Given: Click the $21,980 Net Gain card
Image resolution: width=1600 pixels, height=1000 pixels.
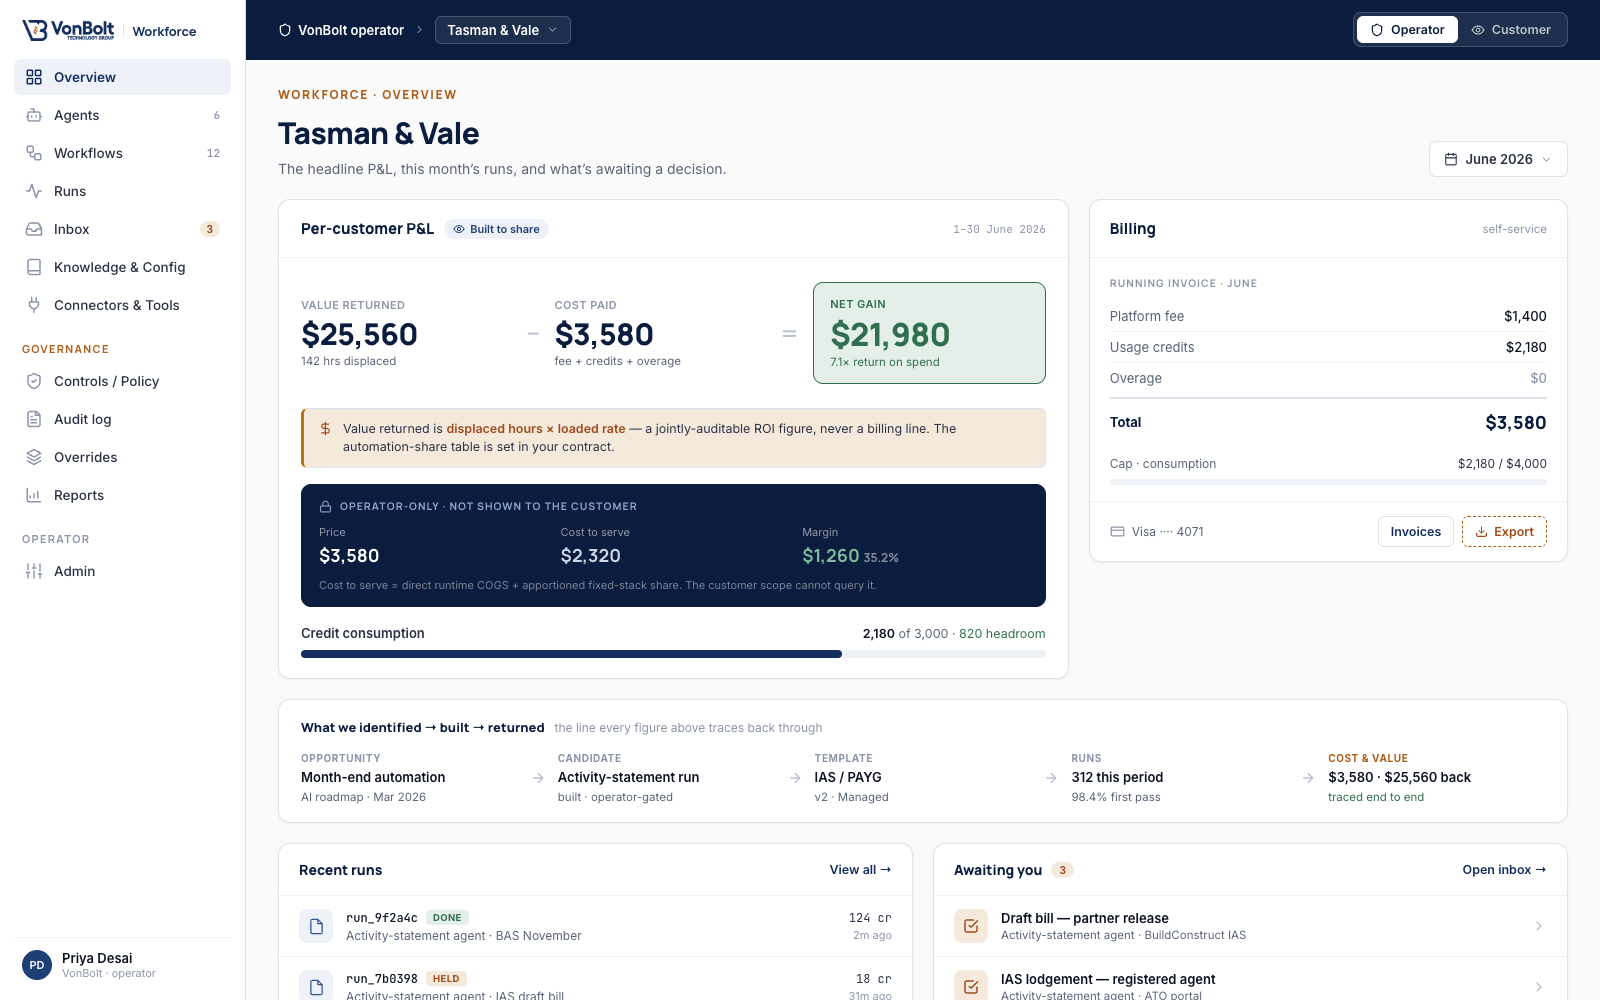Looking at the screenshot, I should click(929, 333).
